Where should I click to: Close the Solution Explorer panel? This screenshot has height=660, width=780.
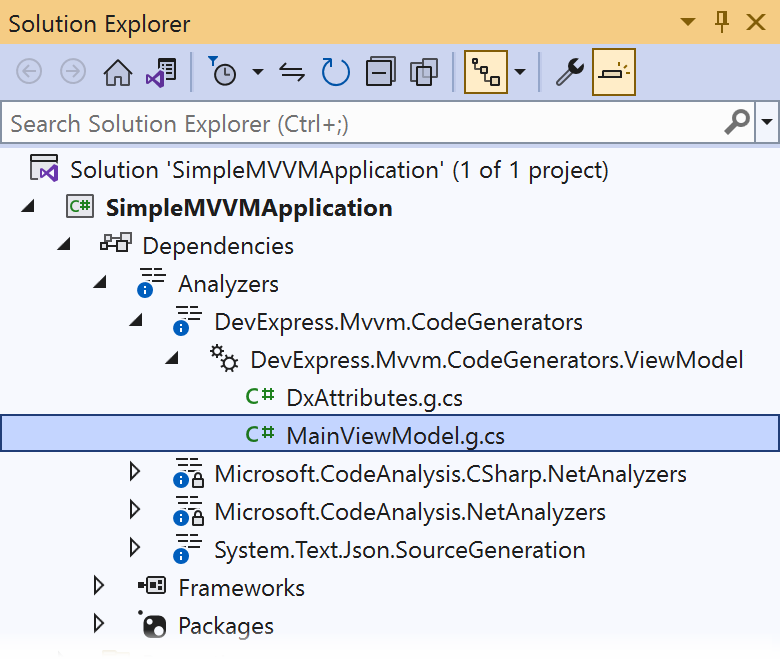point(756,22)
